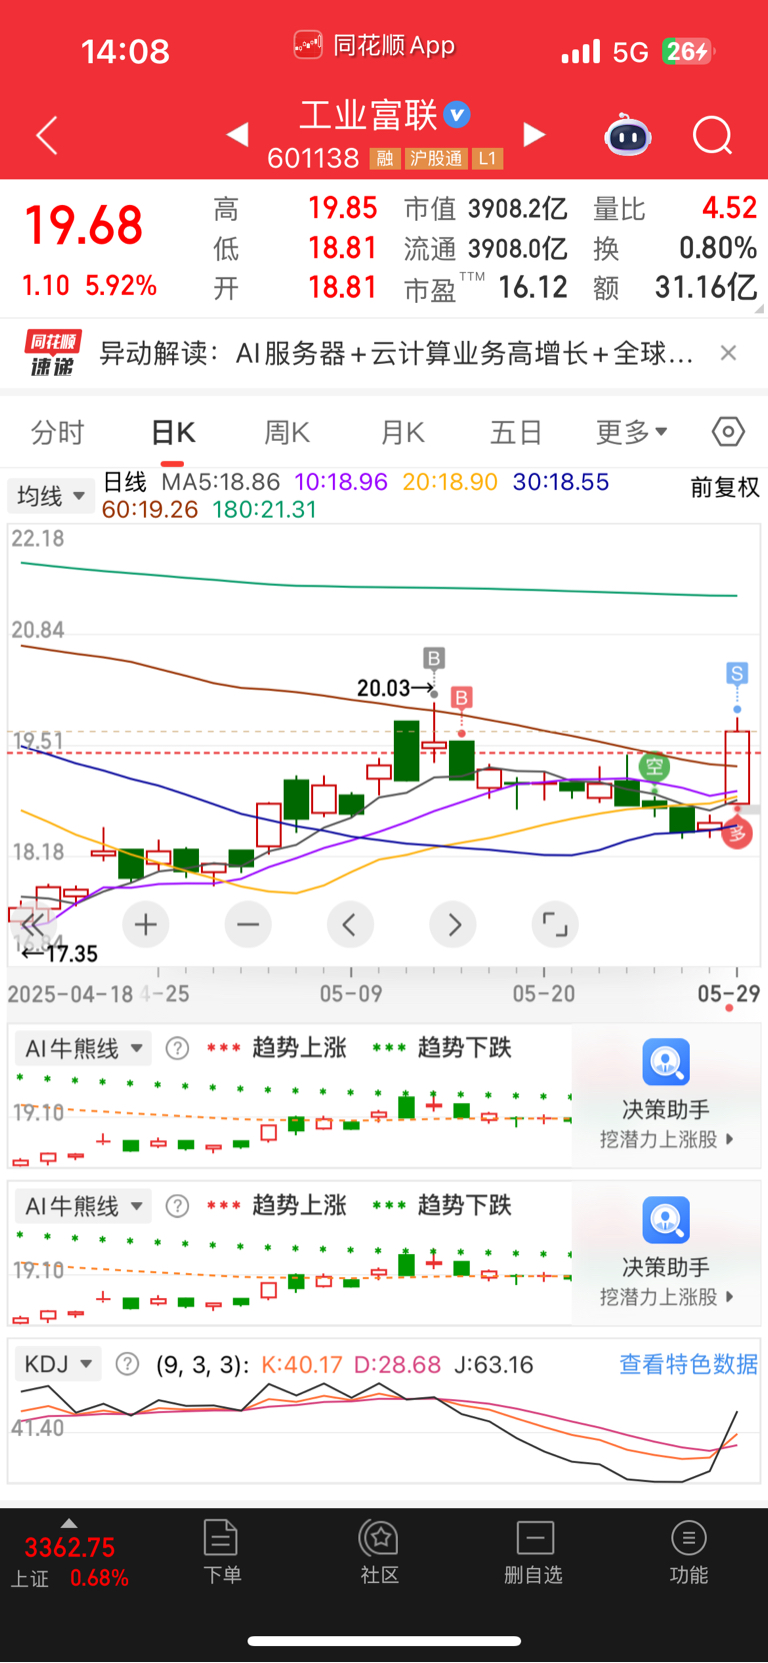Viewport: 768px width, 1663px height.
Task: Tap the 融 margin tag
Action: (384, 159)
